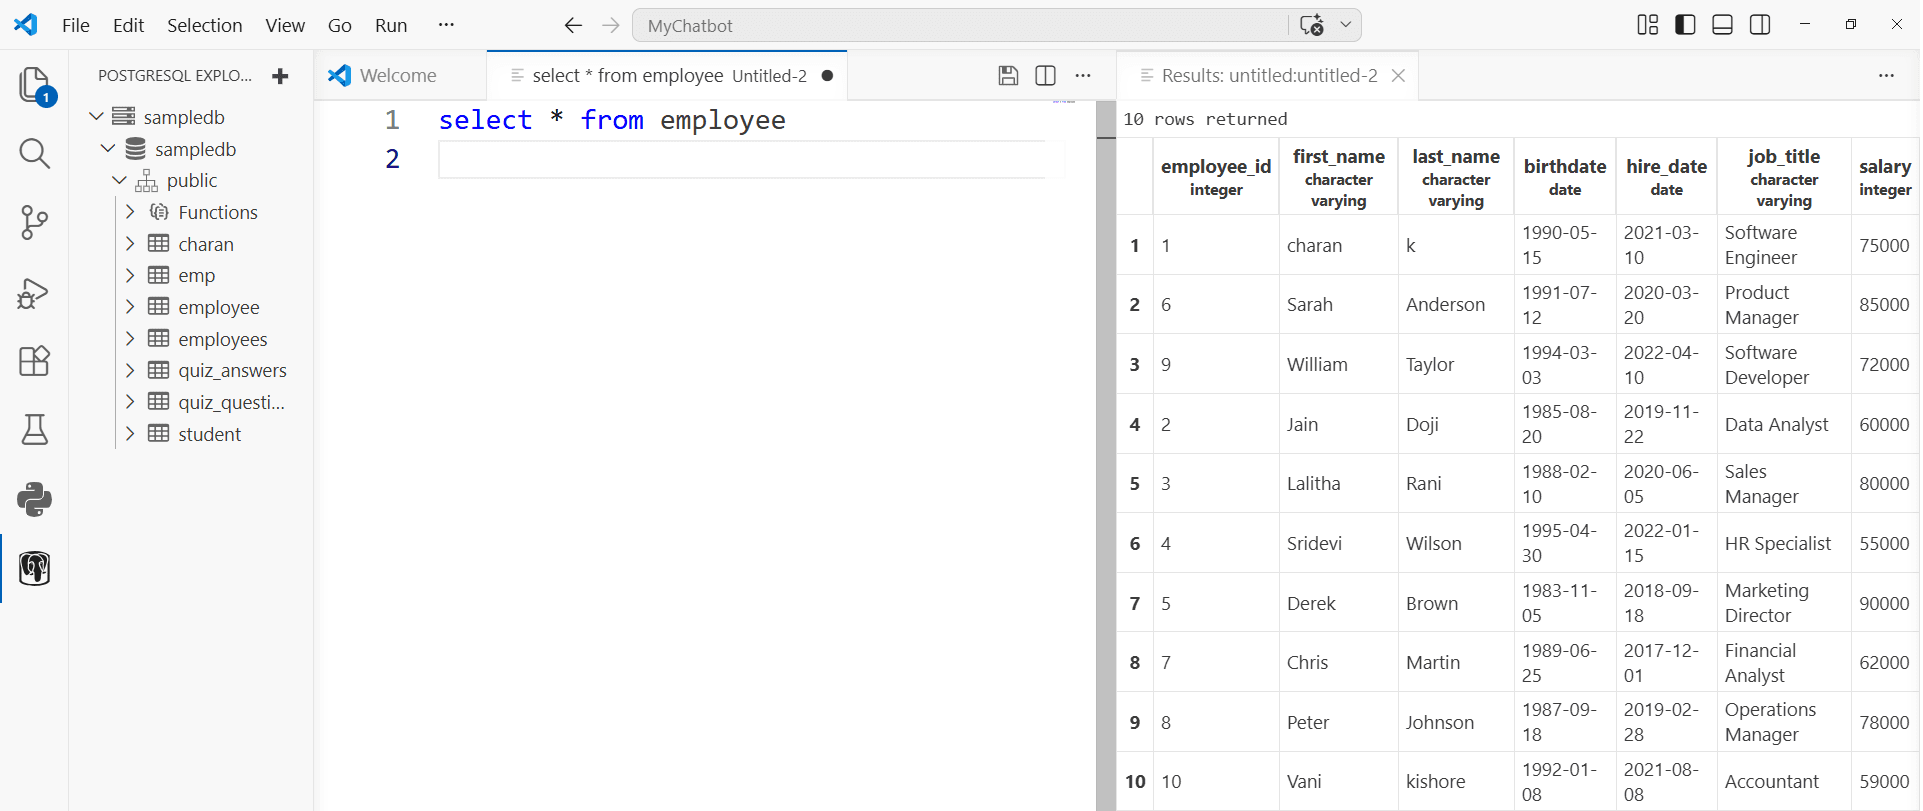
Task: Toggle the bottom panel visibility
Action: coord(1722,25)
